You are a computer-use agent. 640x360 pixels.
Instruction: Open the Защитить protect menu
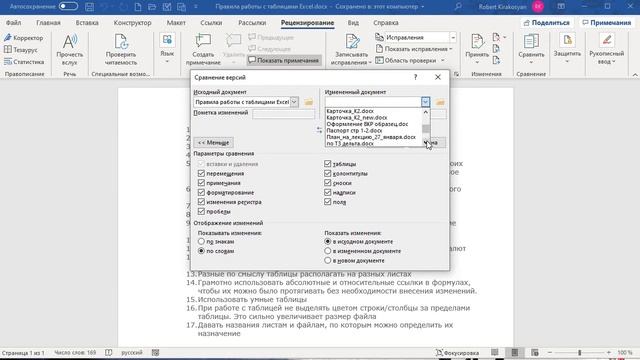pos(567,49)
